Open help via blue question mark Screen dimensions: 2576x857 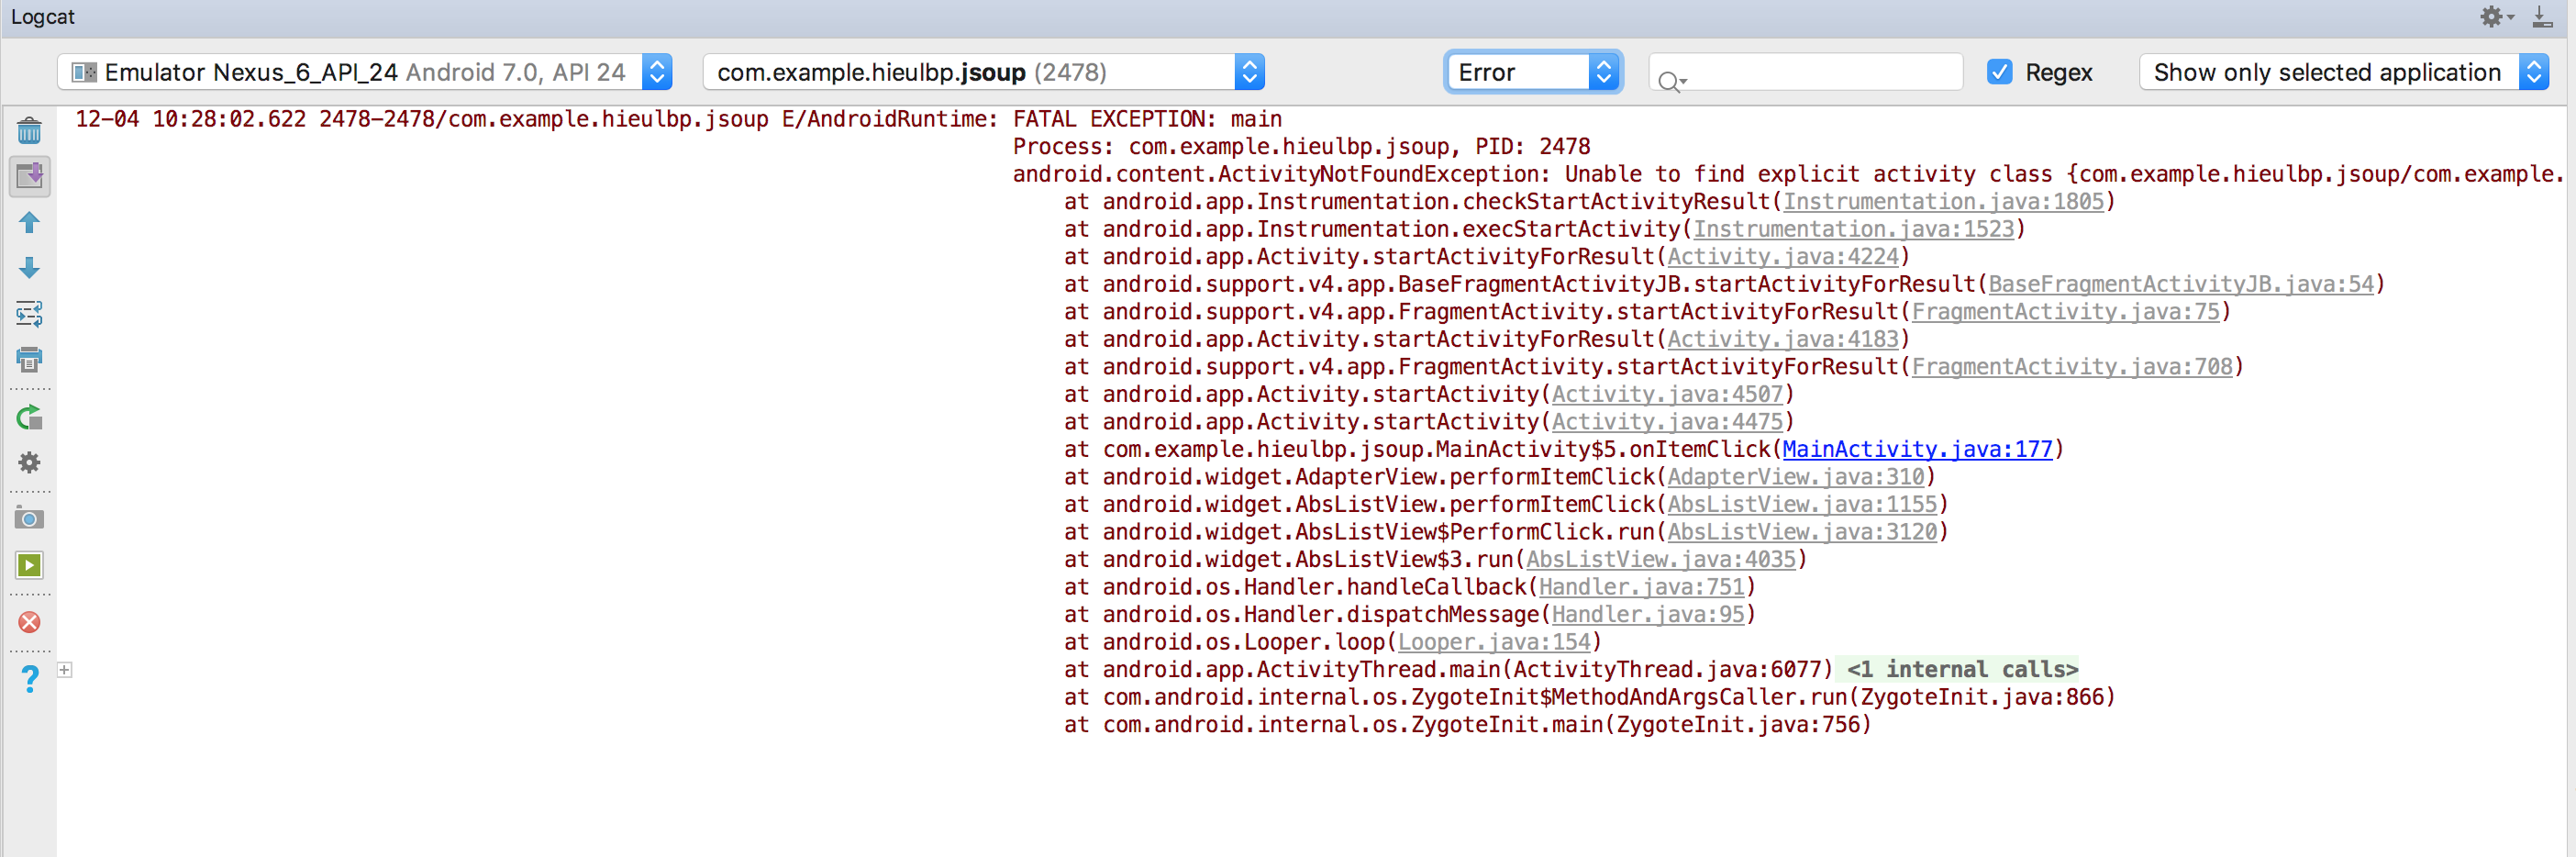tap(29, 679)
